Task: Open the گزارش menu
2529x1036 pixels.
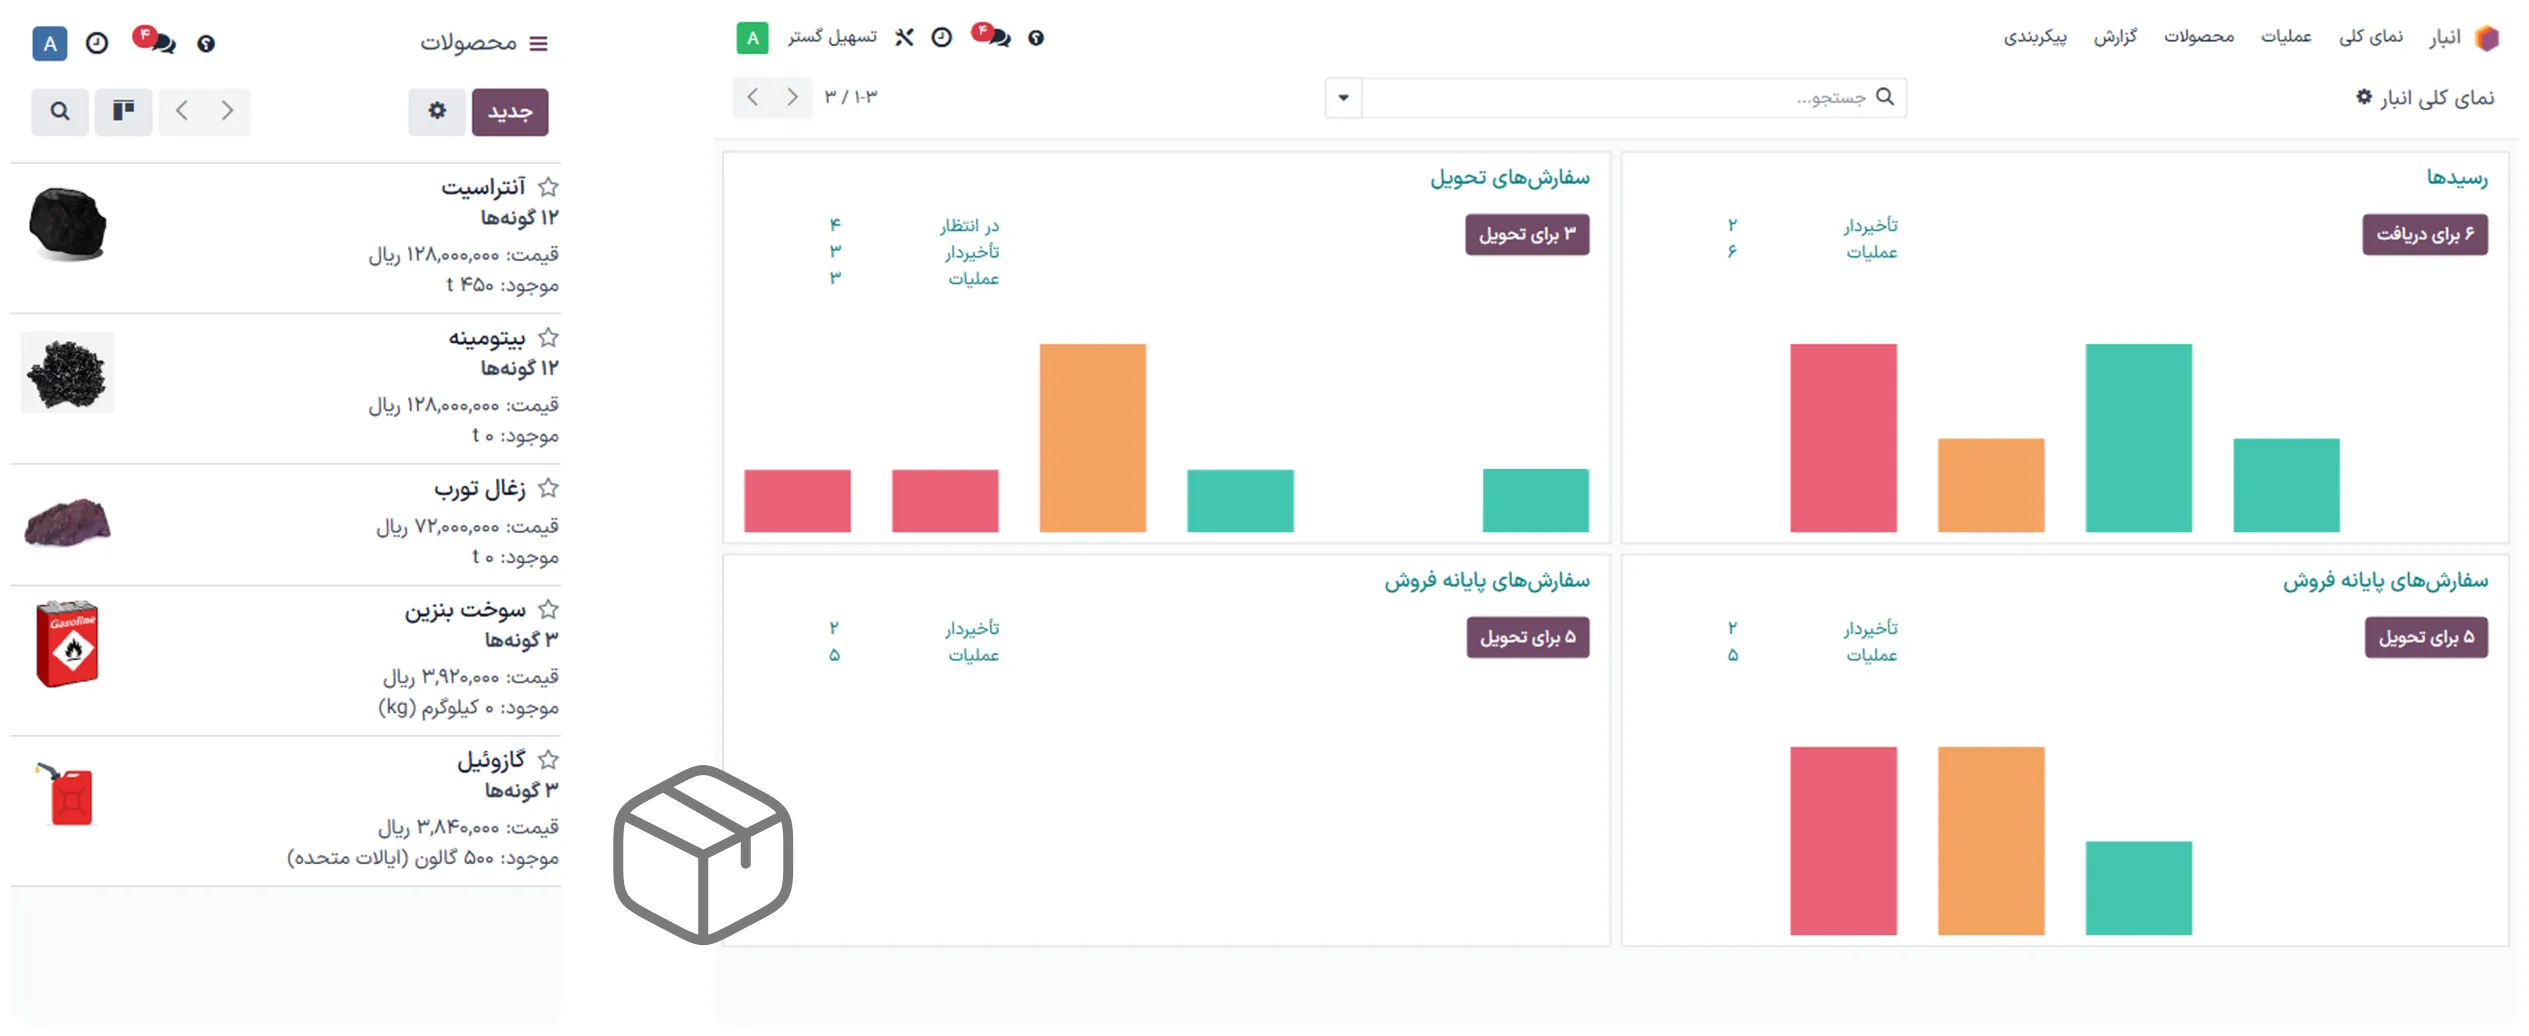Action: (2115, 37)
